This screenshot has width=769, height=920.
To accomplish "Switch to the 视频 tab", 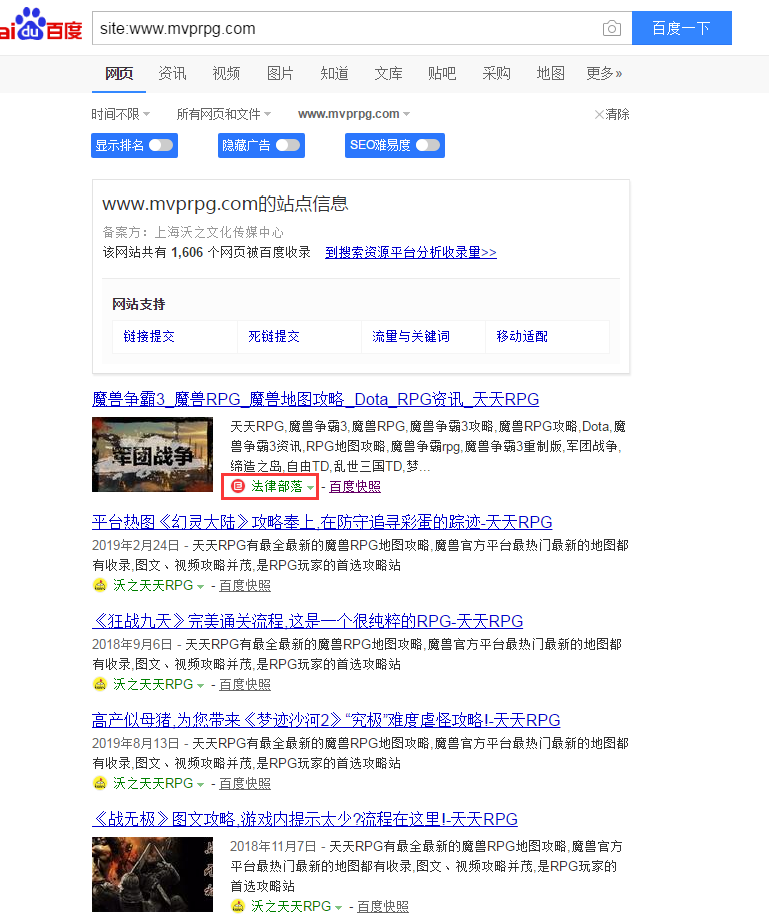I will 226,73.
